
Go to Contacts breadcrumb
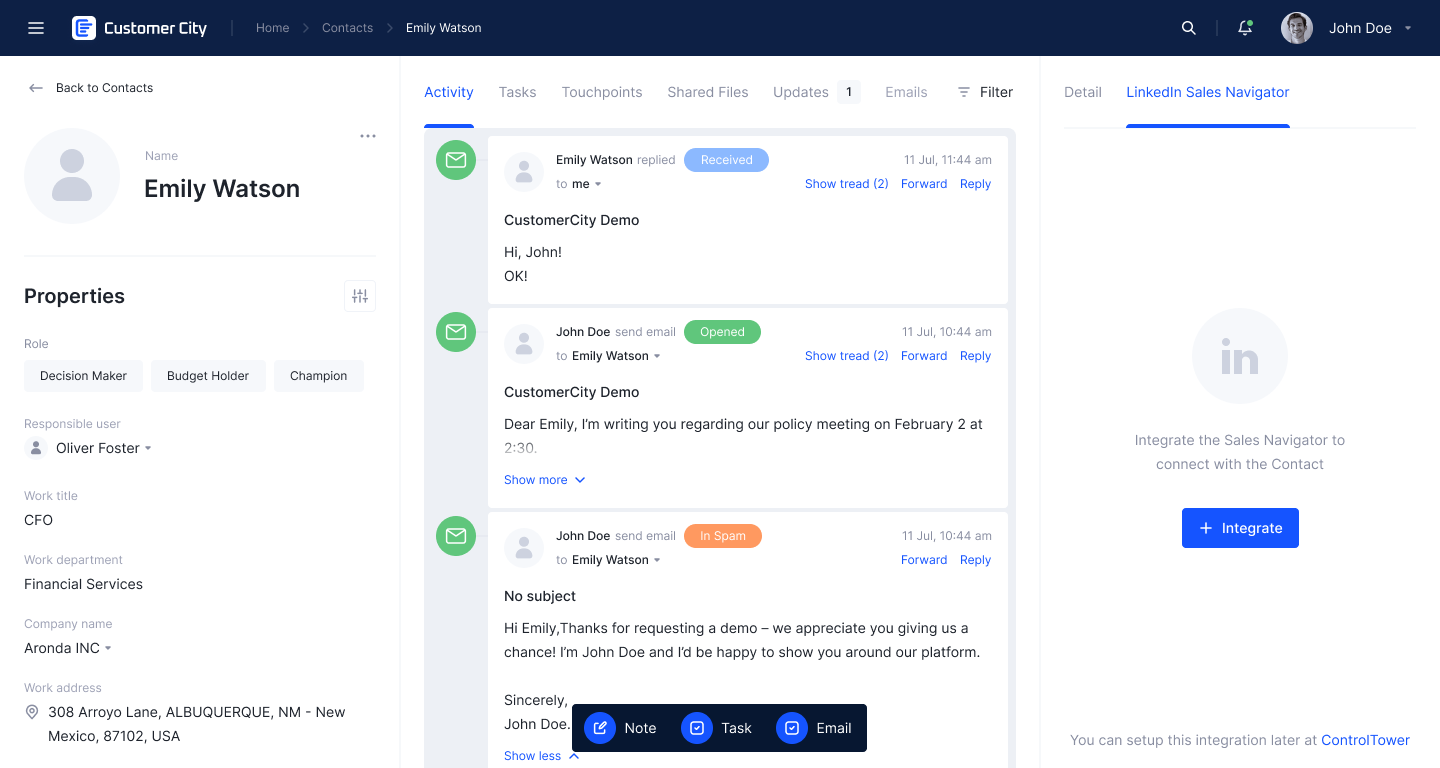click(347, 28)
